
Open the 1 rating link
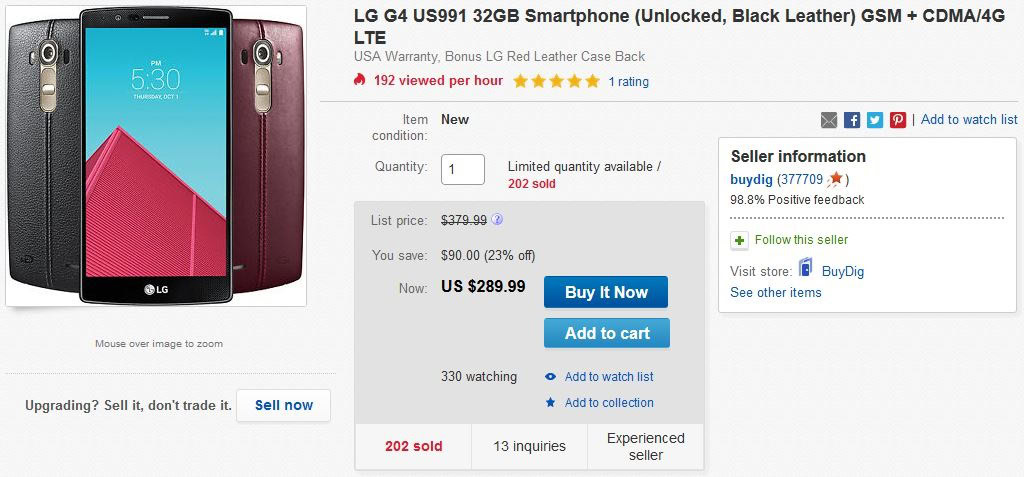click(x=629, y=82)
